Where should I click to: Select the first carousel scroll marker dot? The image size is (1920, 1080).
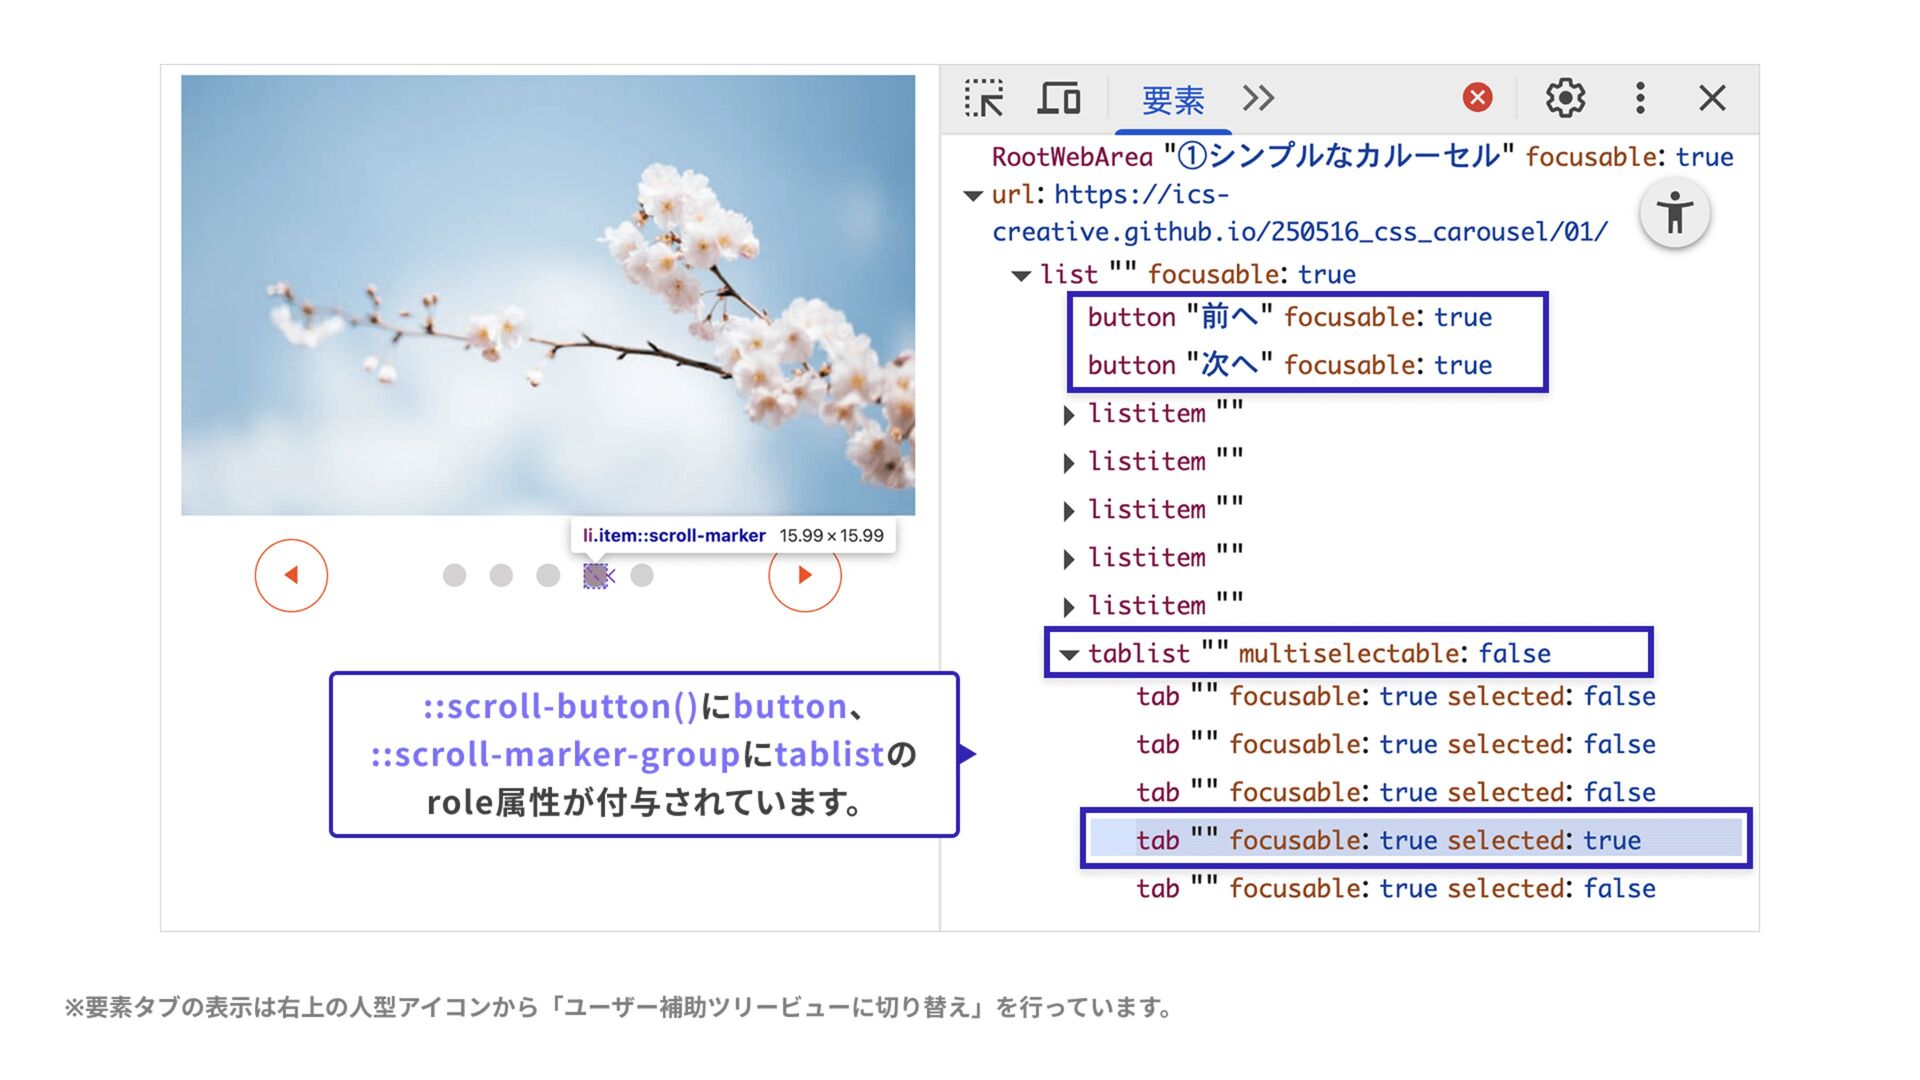(454, 575)
